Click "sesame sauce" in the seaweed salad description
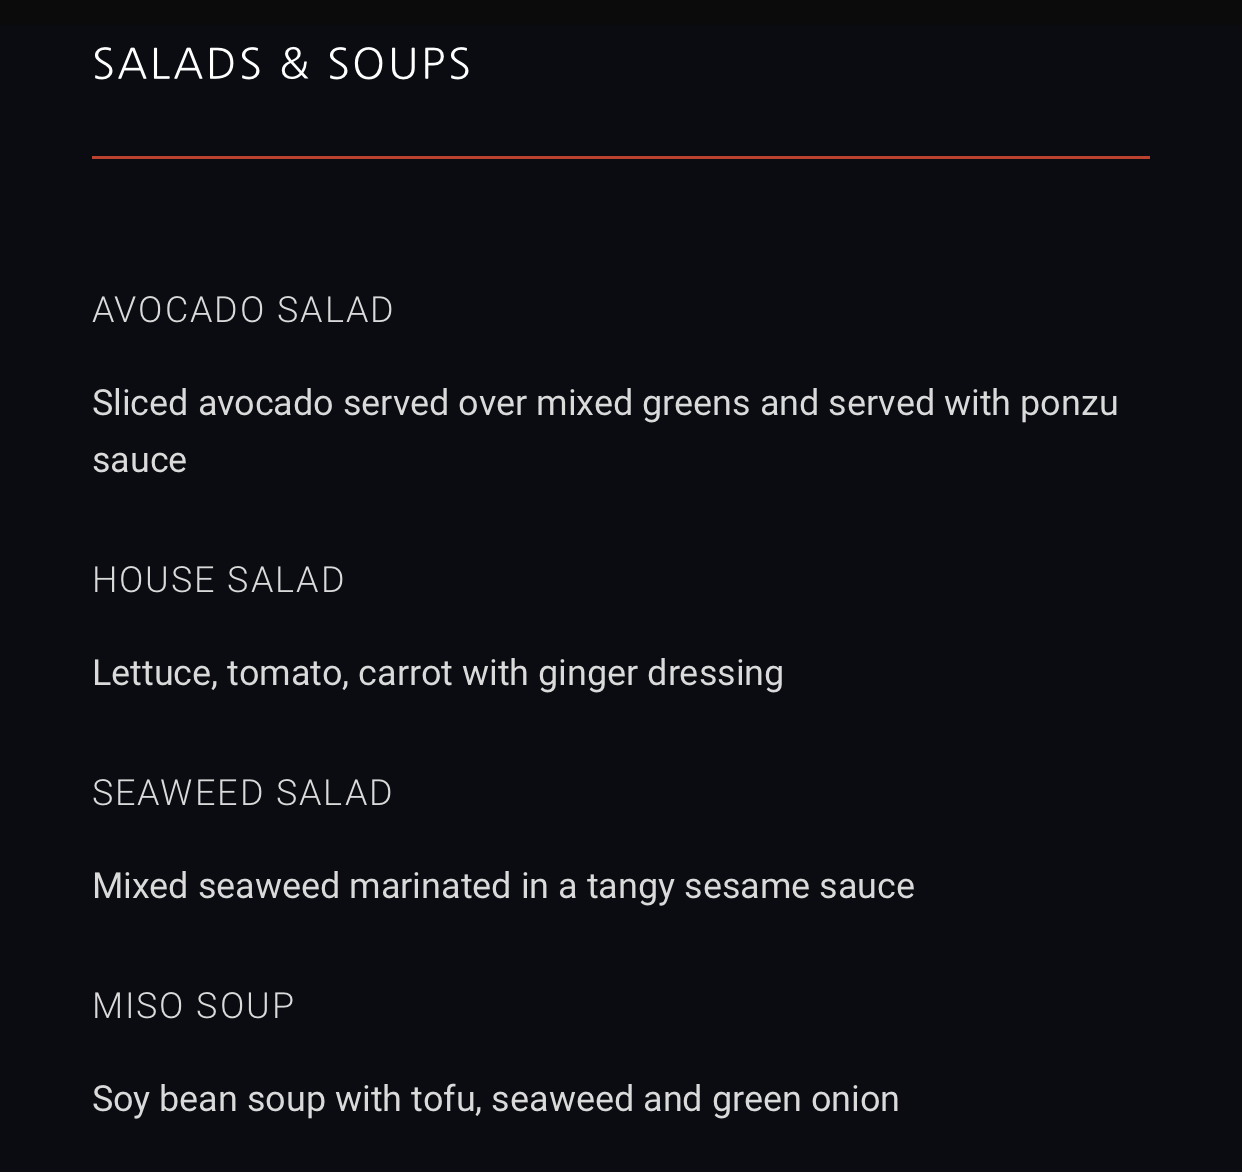 pos(799,886)
